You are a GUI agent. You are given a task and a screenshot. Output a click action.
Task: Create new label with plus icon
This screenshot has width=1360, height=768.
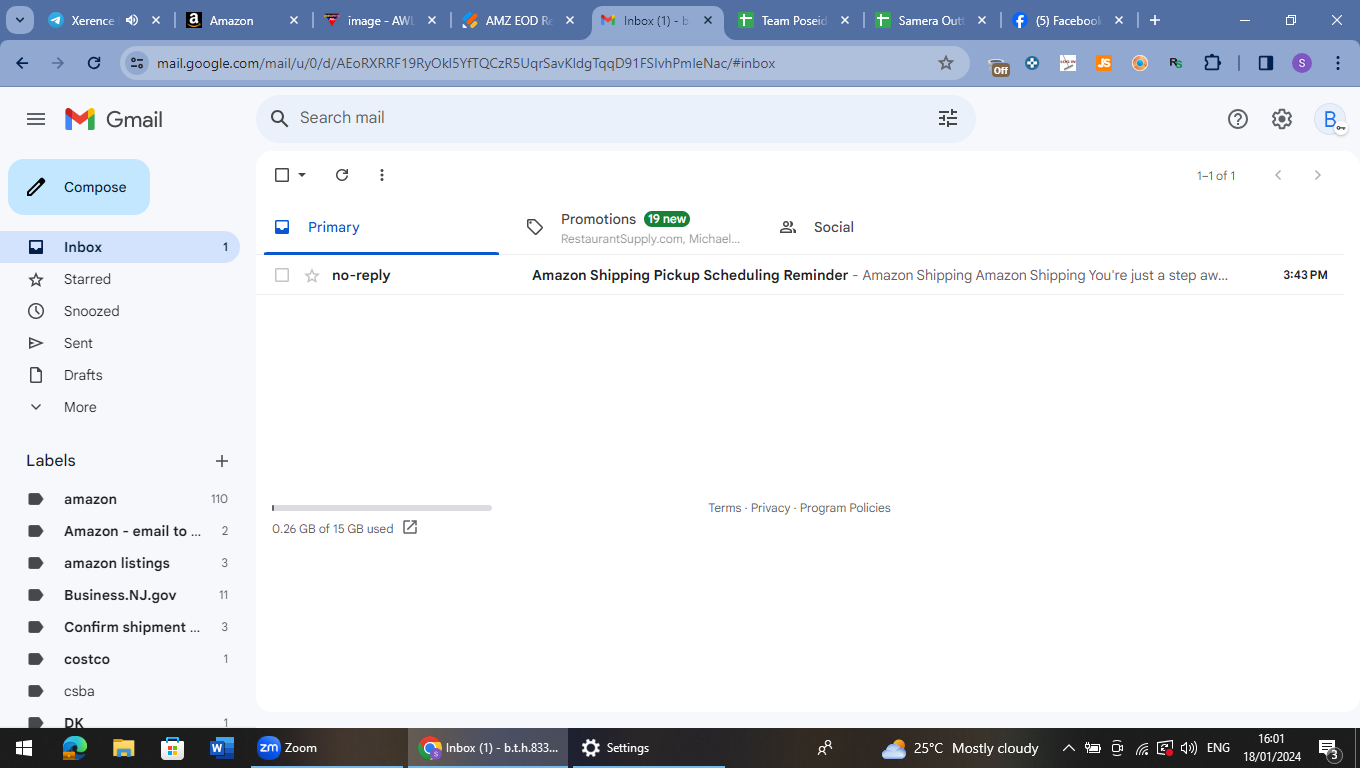point(222,461)
